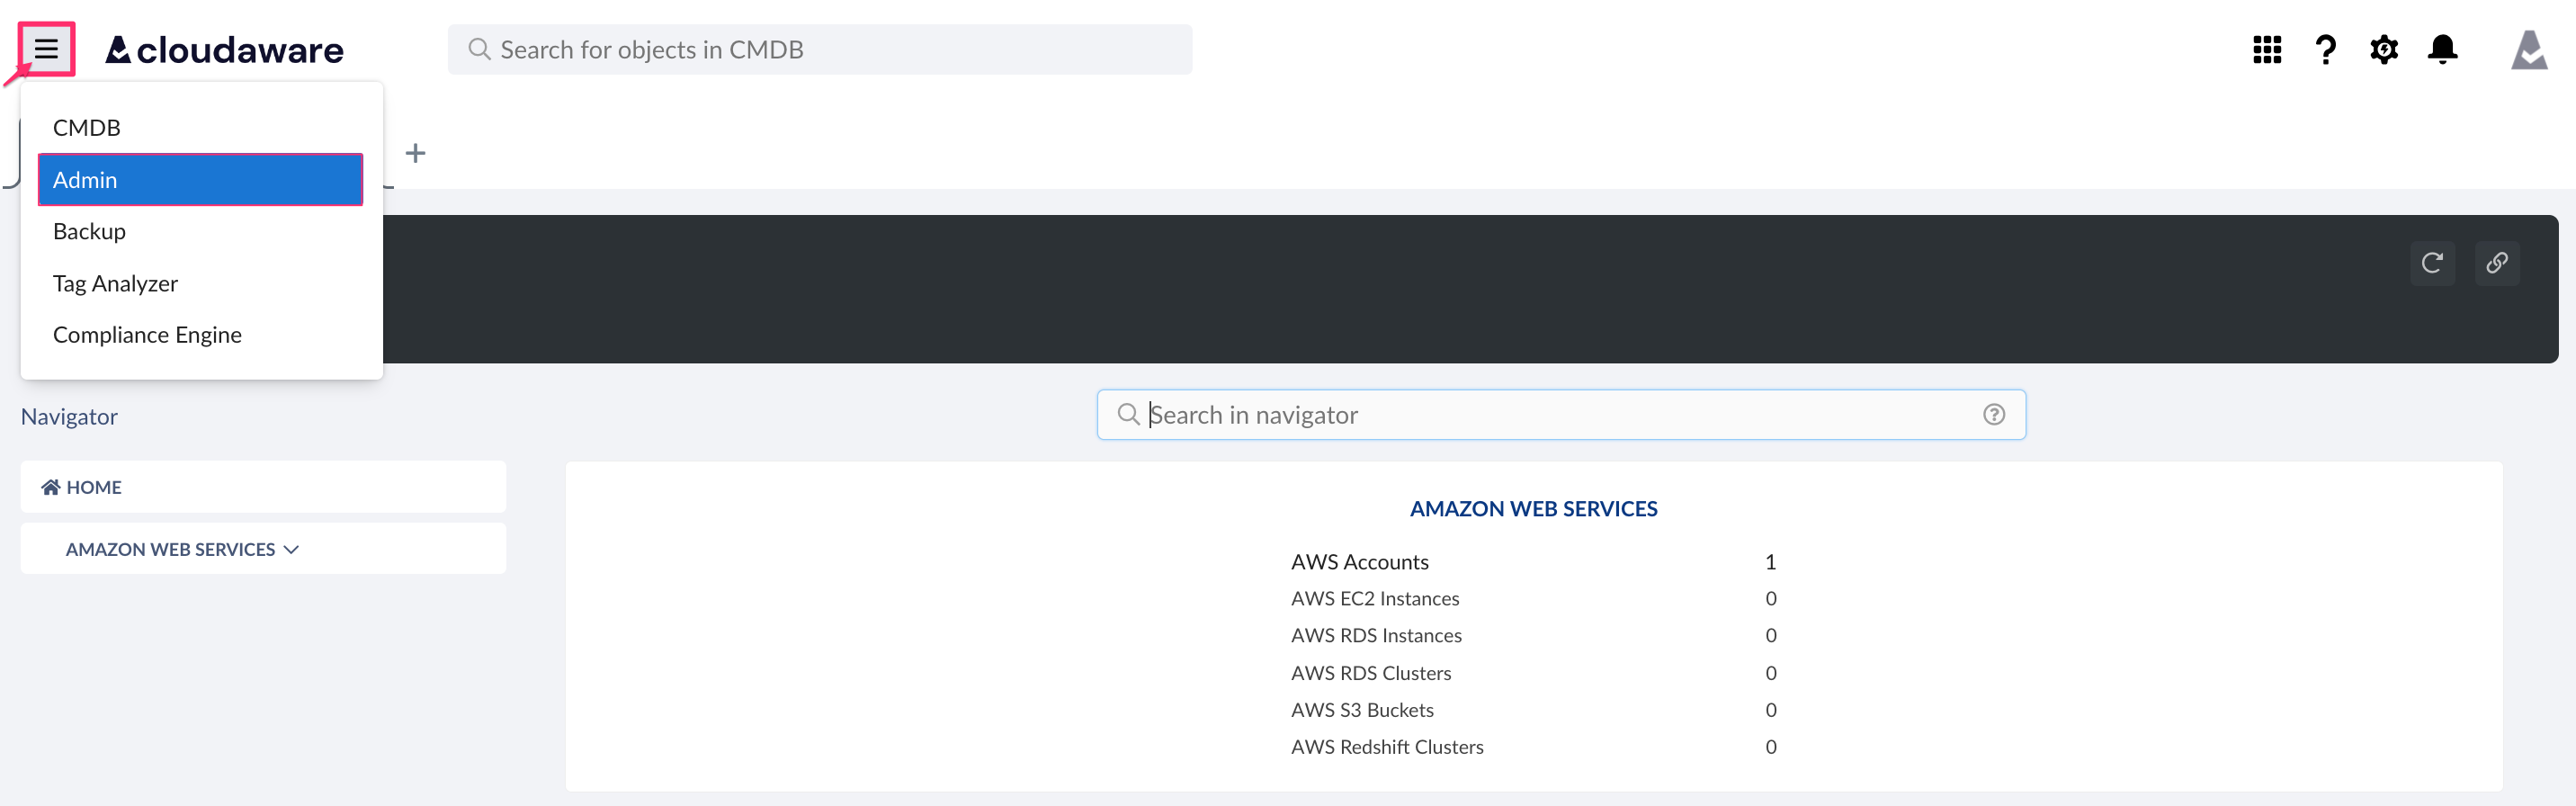The height and width of the screenshot is (806, 2576).
Task: Add a new tab with plus icon
Action: pyautogui.click(x=415, y=153)
